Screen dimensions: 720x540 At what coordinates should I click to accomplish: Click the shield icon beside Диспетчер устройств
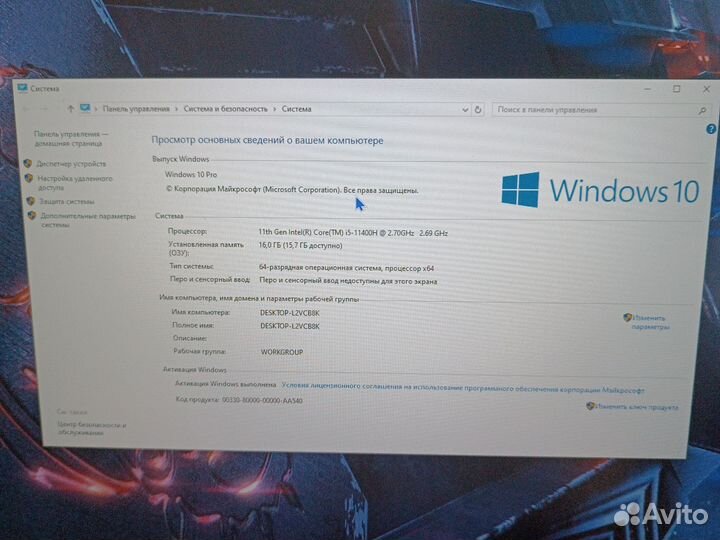click(28, 163)
